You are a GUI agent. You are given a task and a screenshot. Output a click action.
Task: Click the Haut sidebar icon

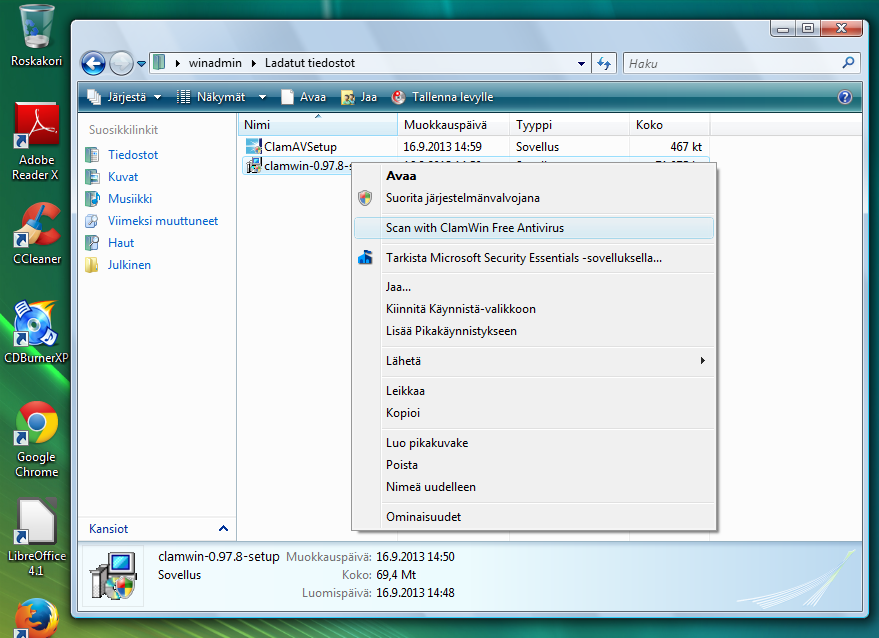coord(92,243)
